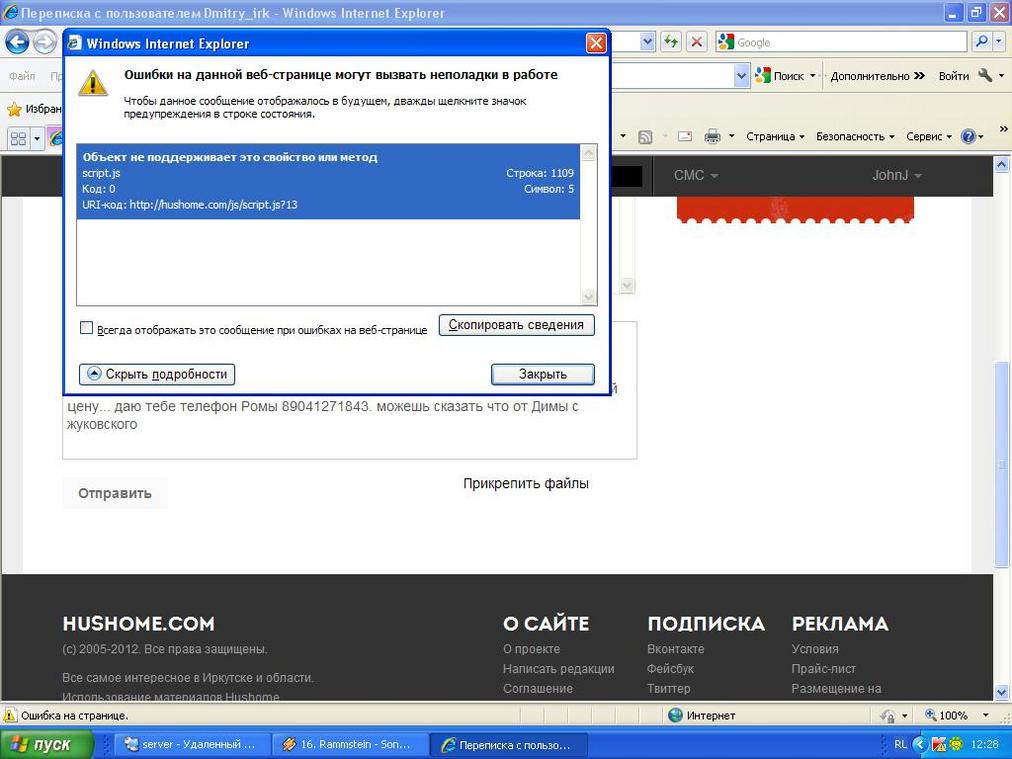Click 'Скопировать сведения' button

click(516, 325)
